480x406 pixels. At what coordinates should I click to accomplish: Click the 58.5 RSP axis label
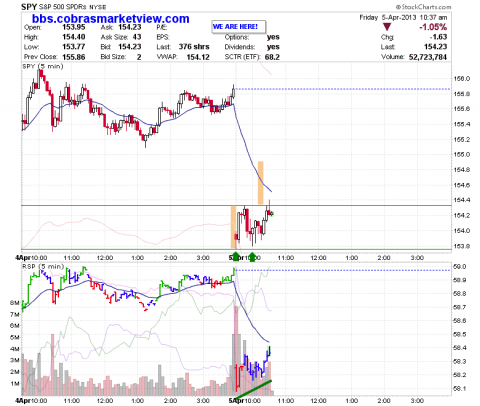click(x=460, y=334)
